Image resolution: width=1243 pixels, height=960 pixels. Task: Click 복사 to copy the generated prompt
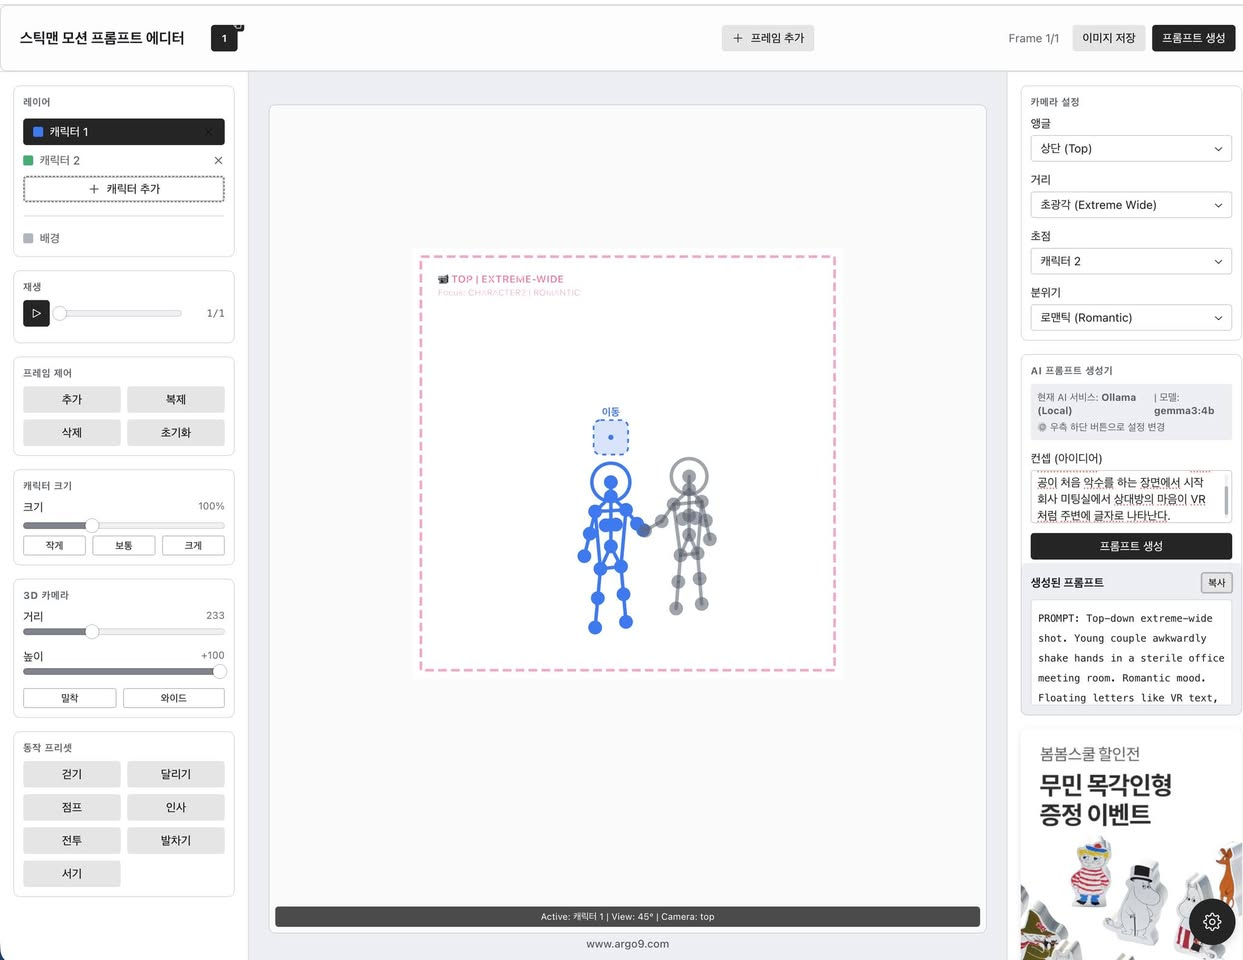point(1215,582)
